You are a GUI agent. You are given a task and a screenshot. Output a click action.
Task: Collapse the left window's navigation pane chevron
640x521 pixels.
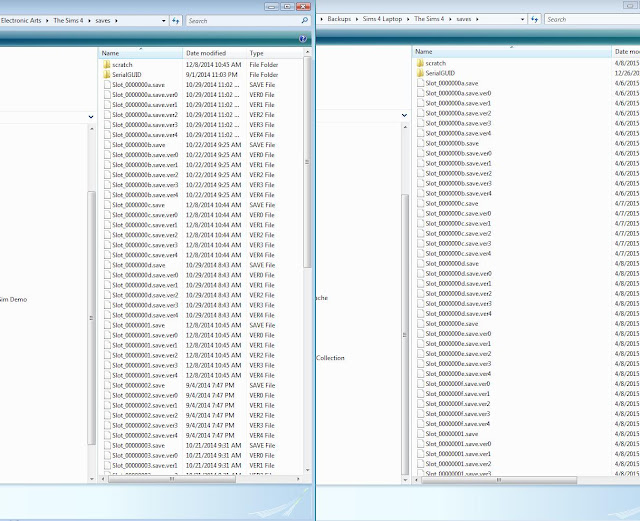click(91, 117)
